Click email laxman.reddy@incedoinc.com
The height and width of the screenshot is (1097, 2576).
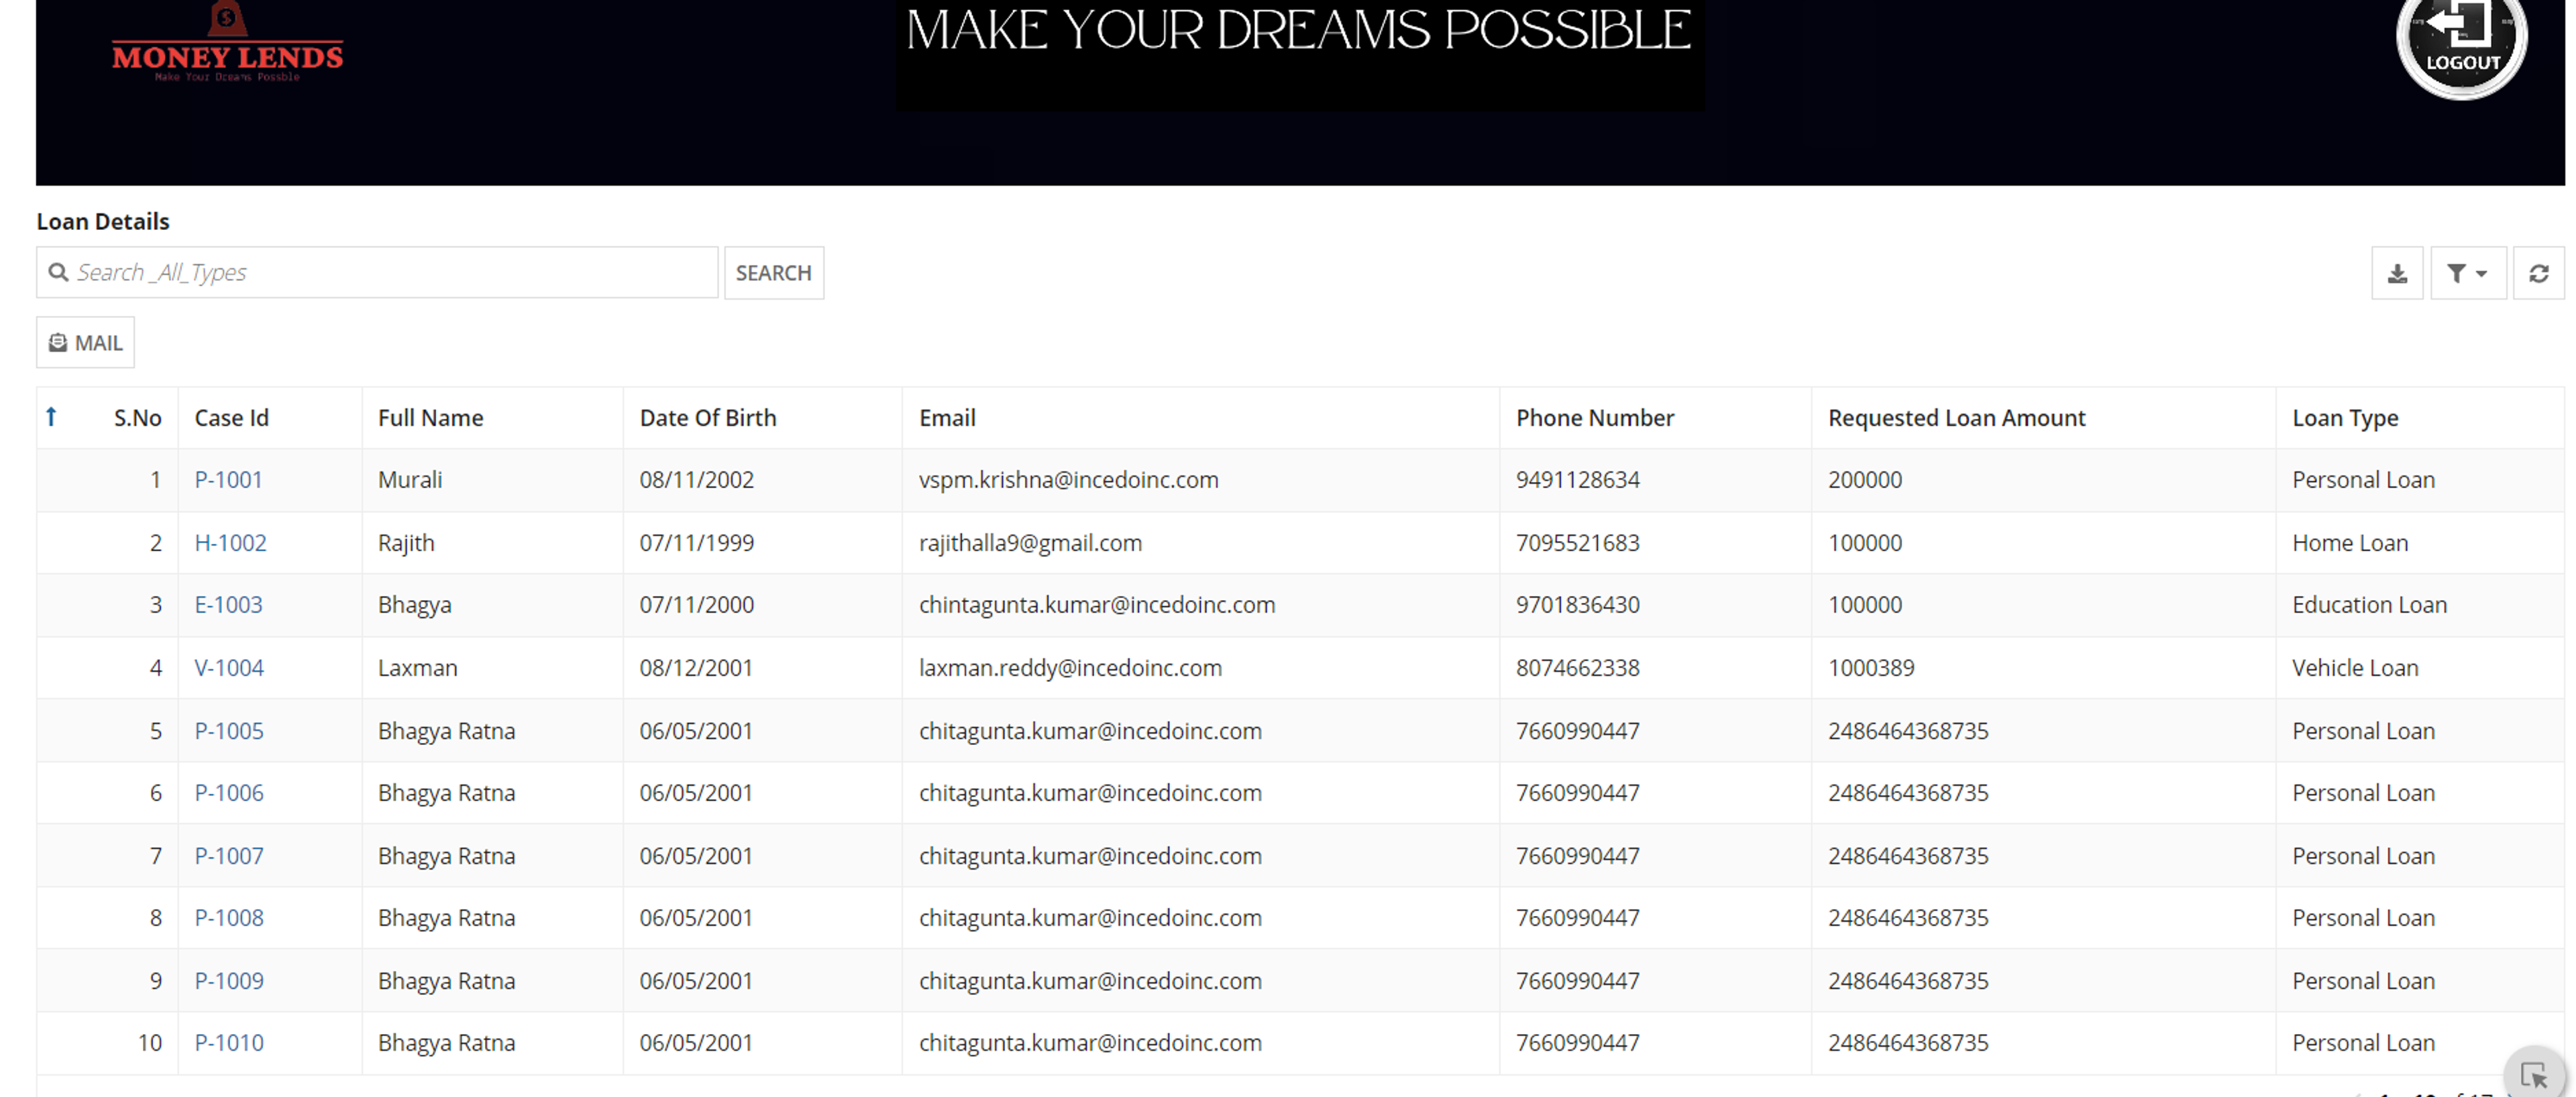[1070, 668]
